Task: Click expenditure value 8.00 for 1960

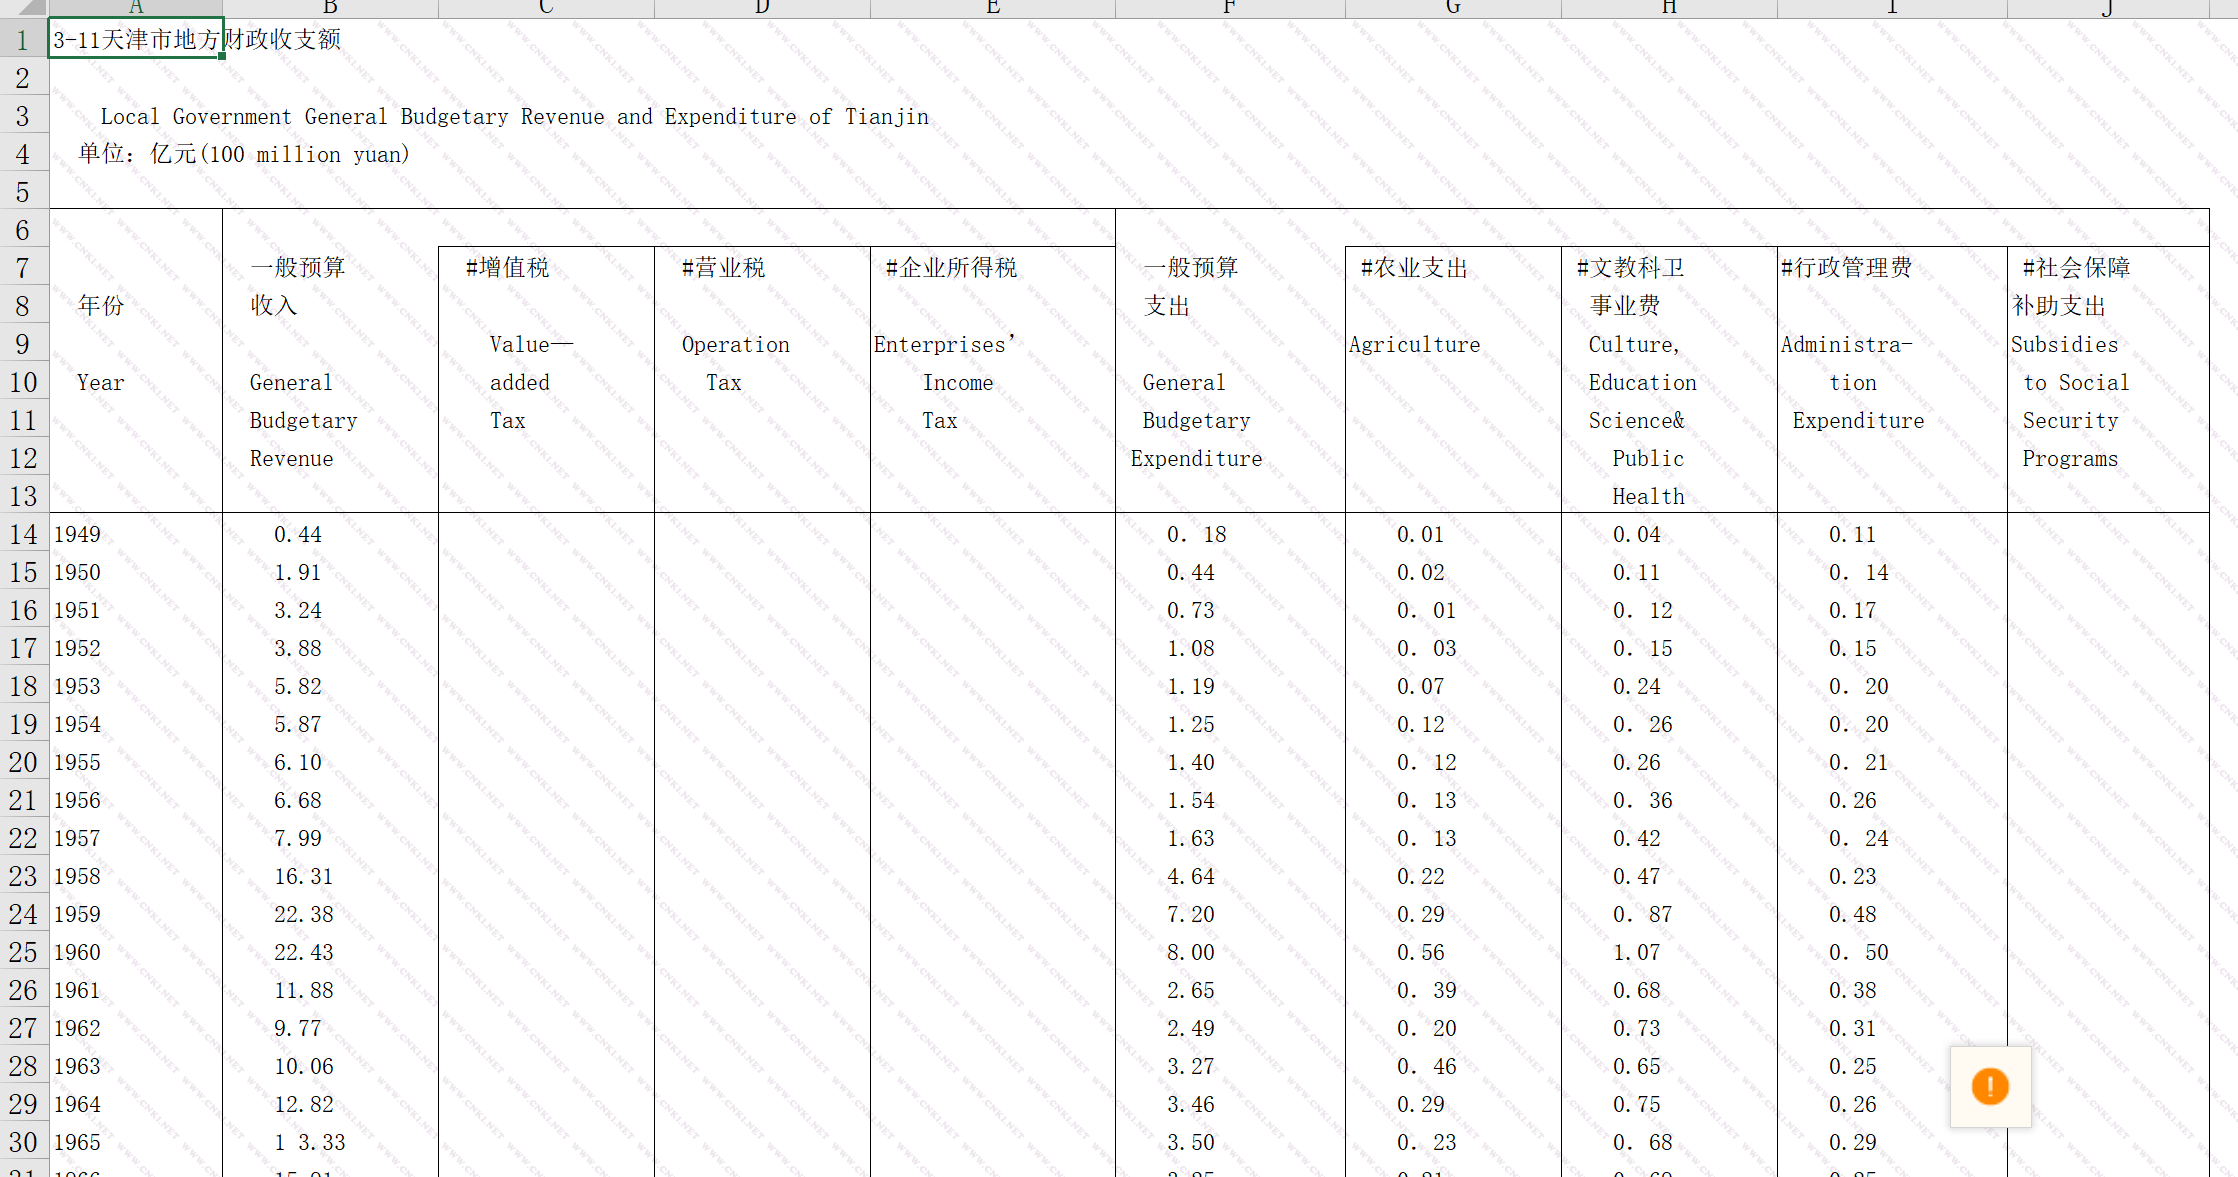Action: pyautogui.click(x=1190, y=953)
